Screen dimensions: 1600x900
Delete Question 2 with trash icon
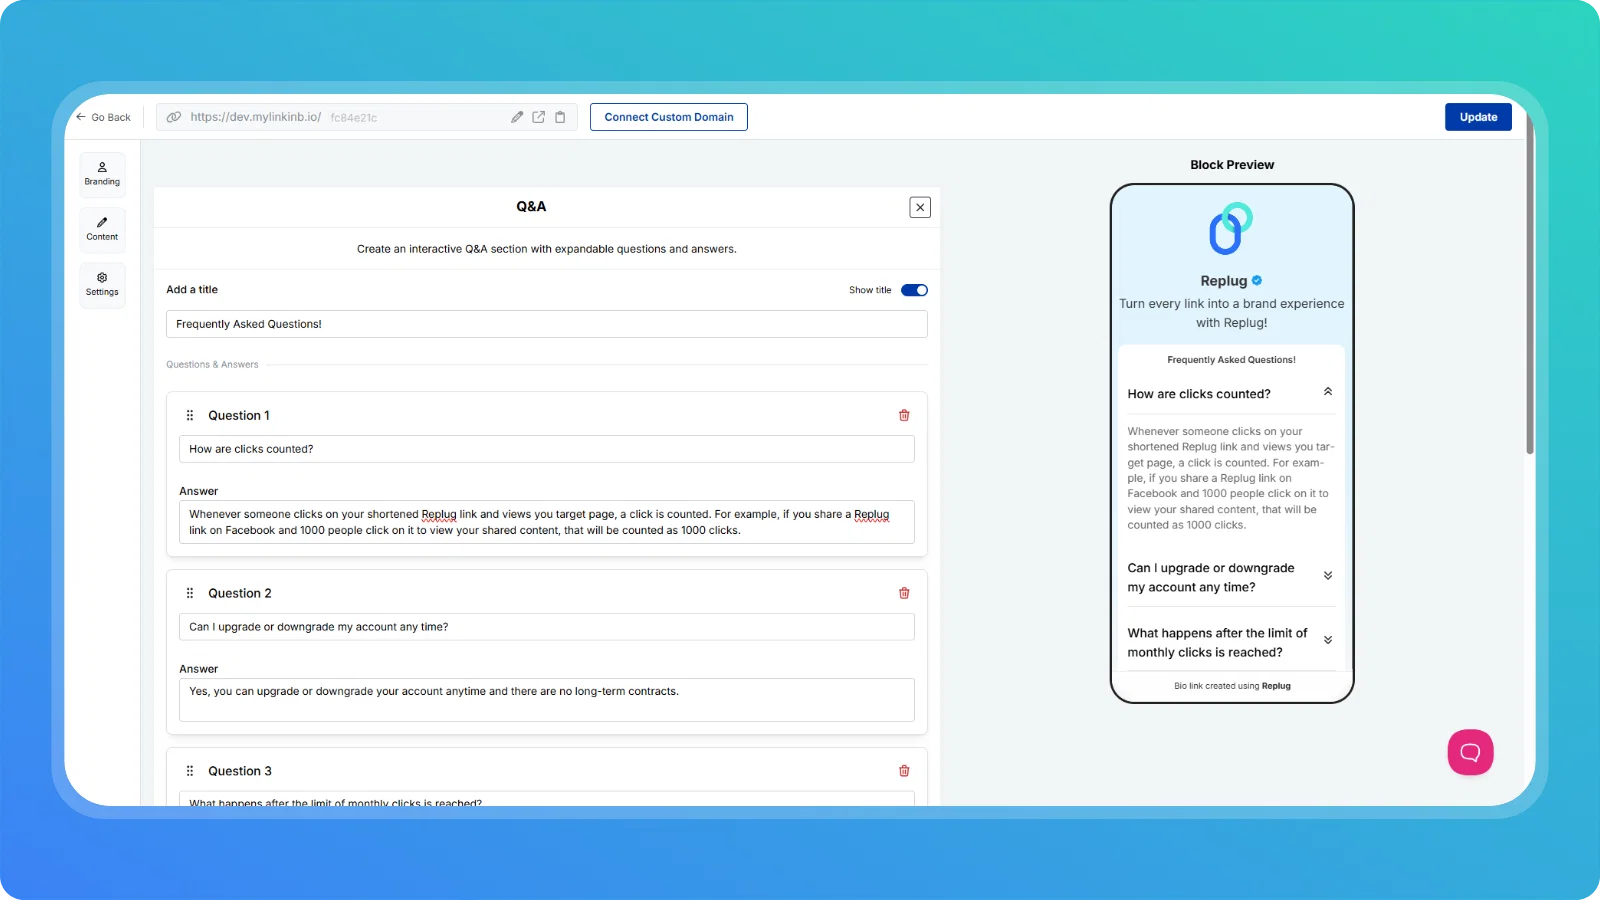click(904, 593)
